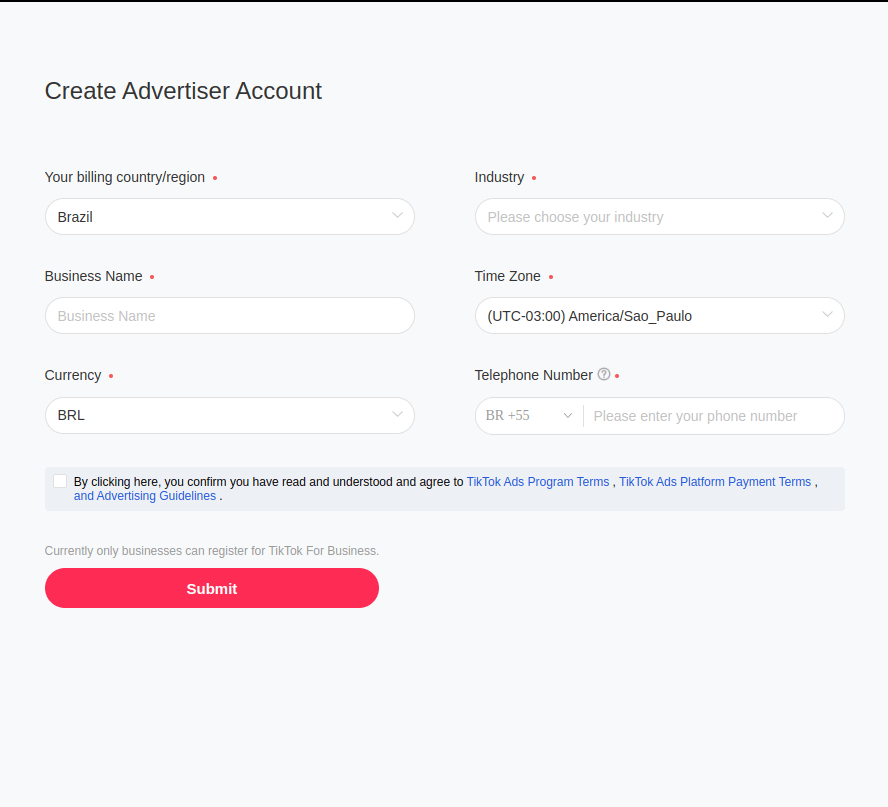Follow the Advertising Guidelines link
The image size is (888, 807).
[145, 496]
